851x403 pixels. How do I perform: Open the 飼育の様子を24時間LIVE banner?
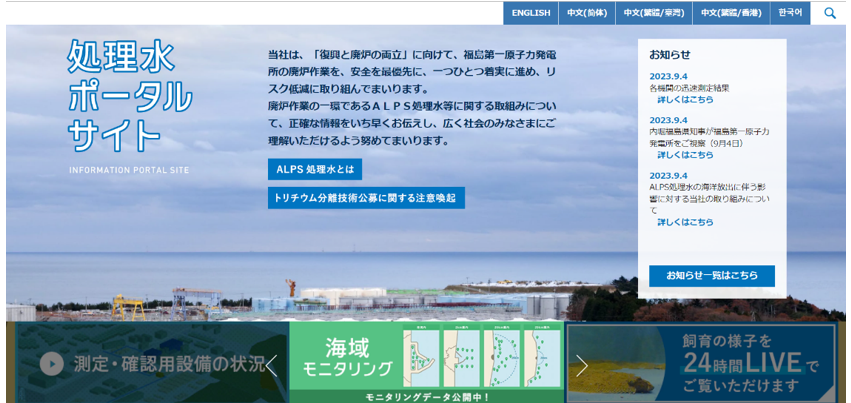pos(701,362)
